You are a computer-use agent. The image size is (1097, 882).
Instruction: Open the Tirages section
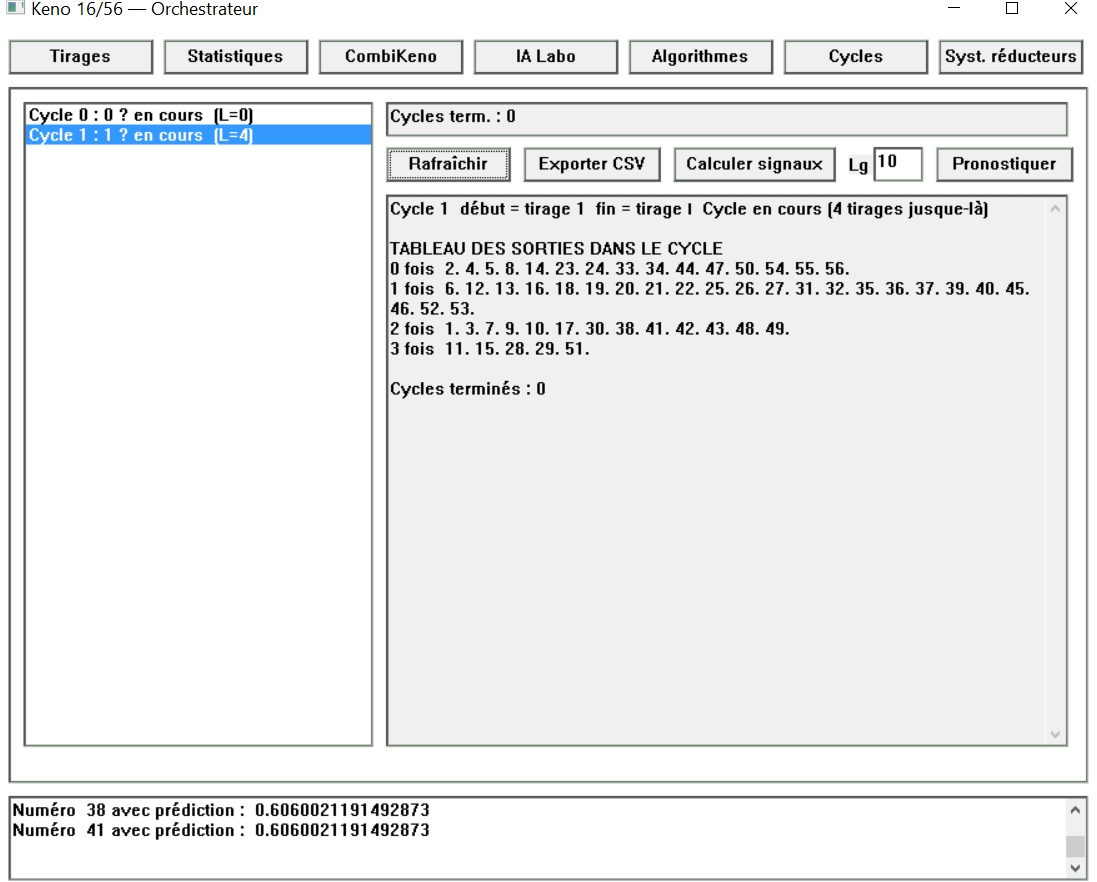coord(81,57)
